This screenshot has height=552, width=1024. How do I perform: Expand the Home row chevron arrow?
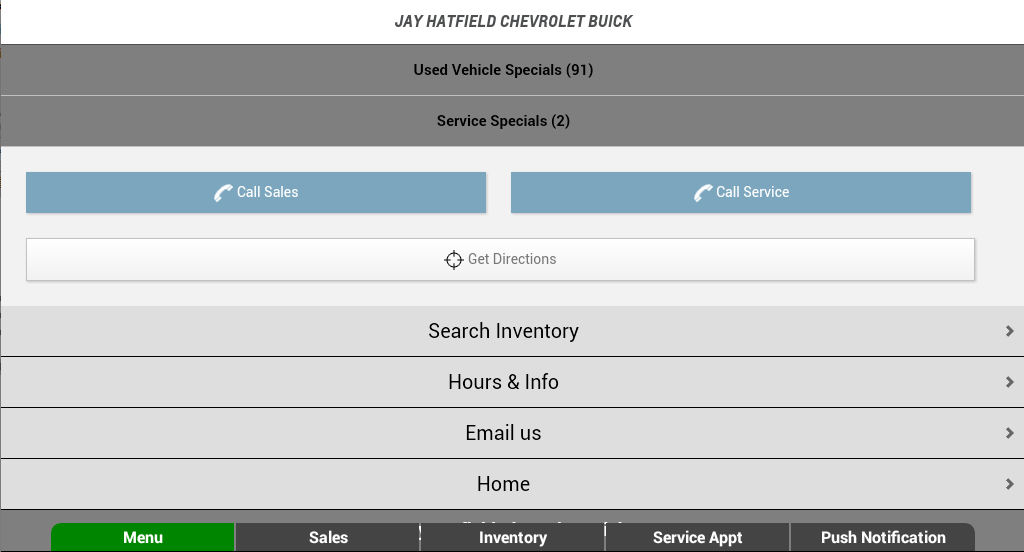1010,484
